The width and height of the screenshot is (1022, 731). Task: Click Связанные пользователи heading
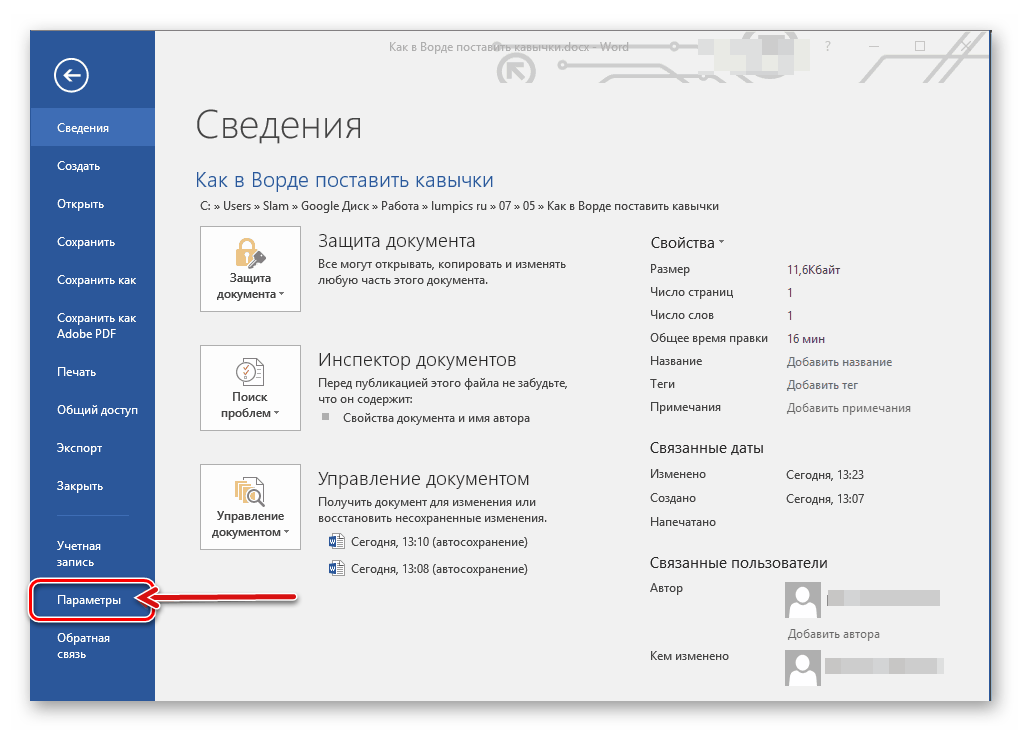pos(738,563)
